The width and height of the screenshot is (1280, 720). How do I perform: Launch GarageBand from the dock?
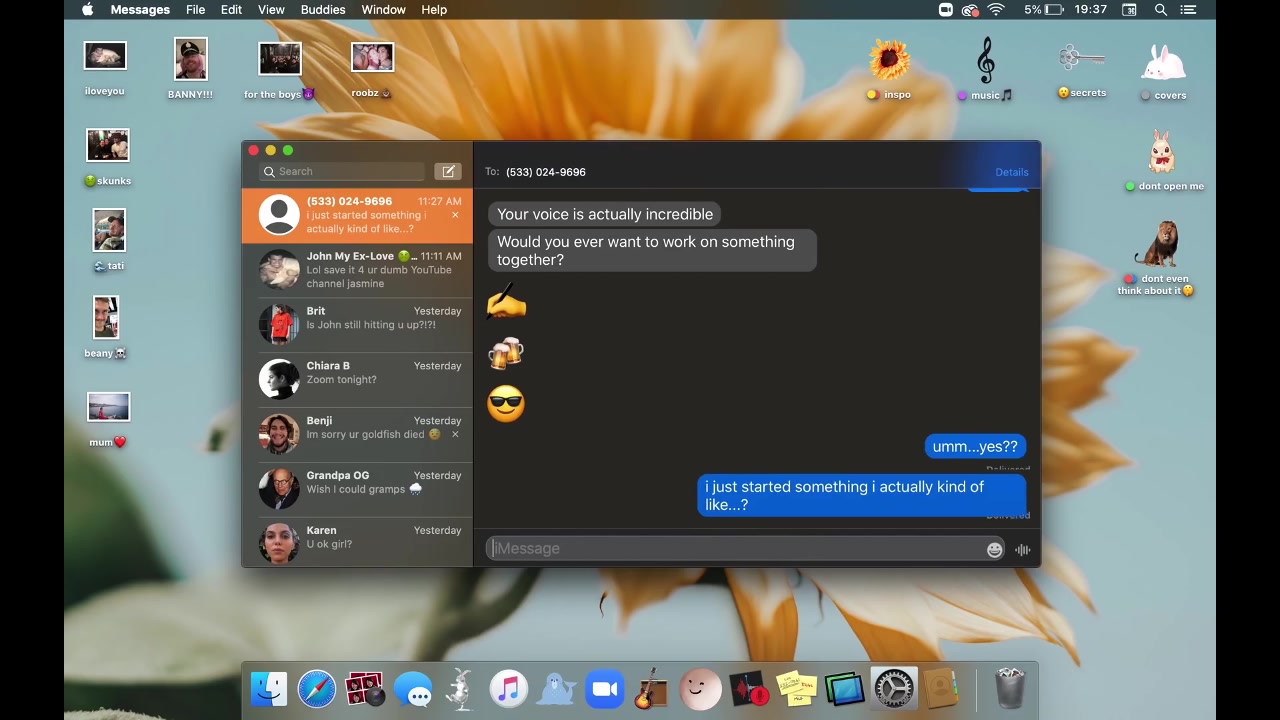pyautogui.click(x=651, y=689)
